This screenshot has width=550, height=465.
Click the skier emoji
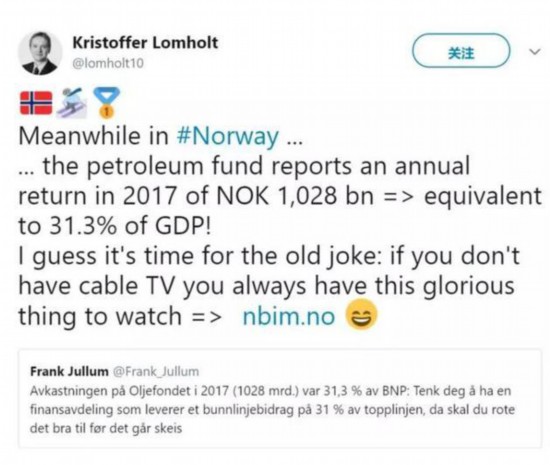click(x=72, y=102)
